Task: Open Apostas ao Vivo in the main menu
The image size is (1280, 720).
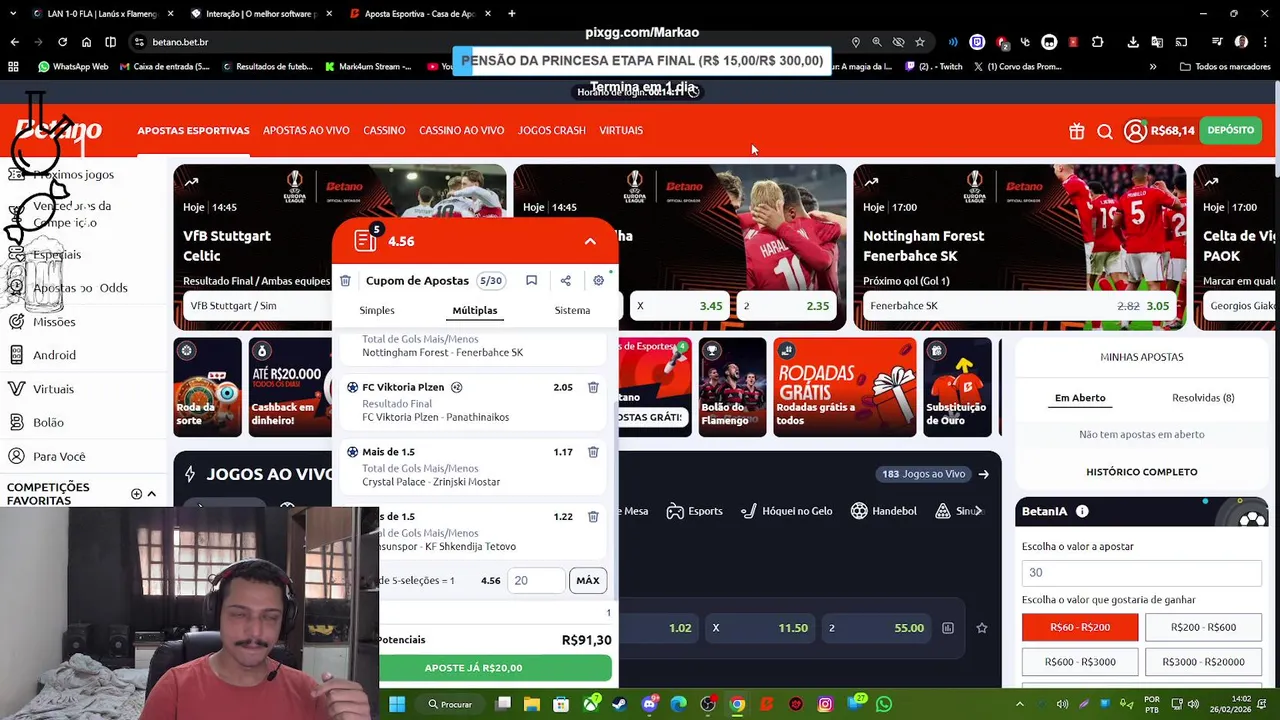Action: (306, 131)
